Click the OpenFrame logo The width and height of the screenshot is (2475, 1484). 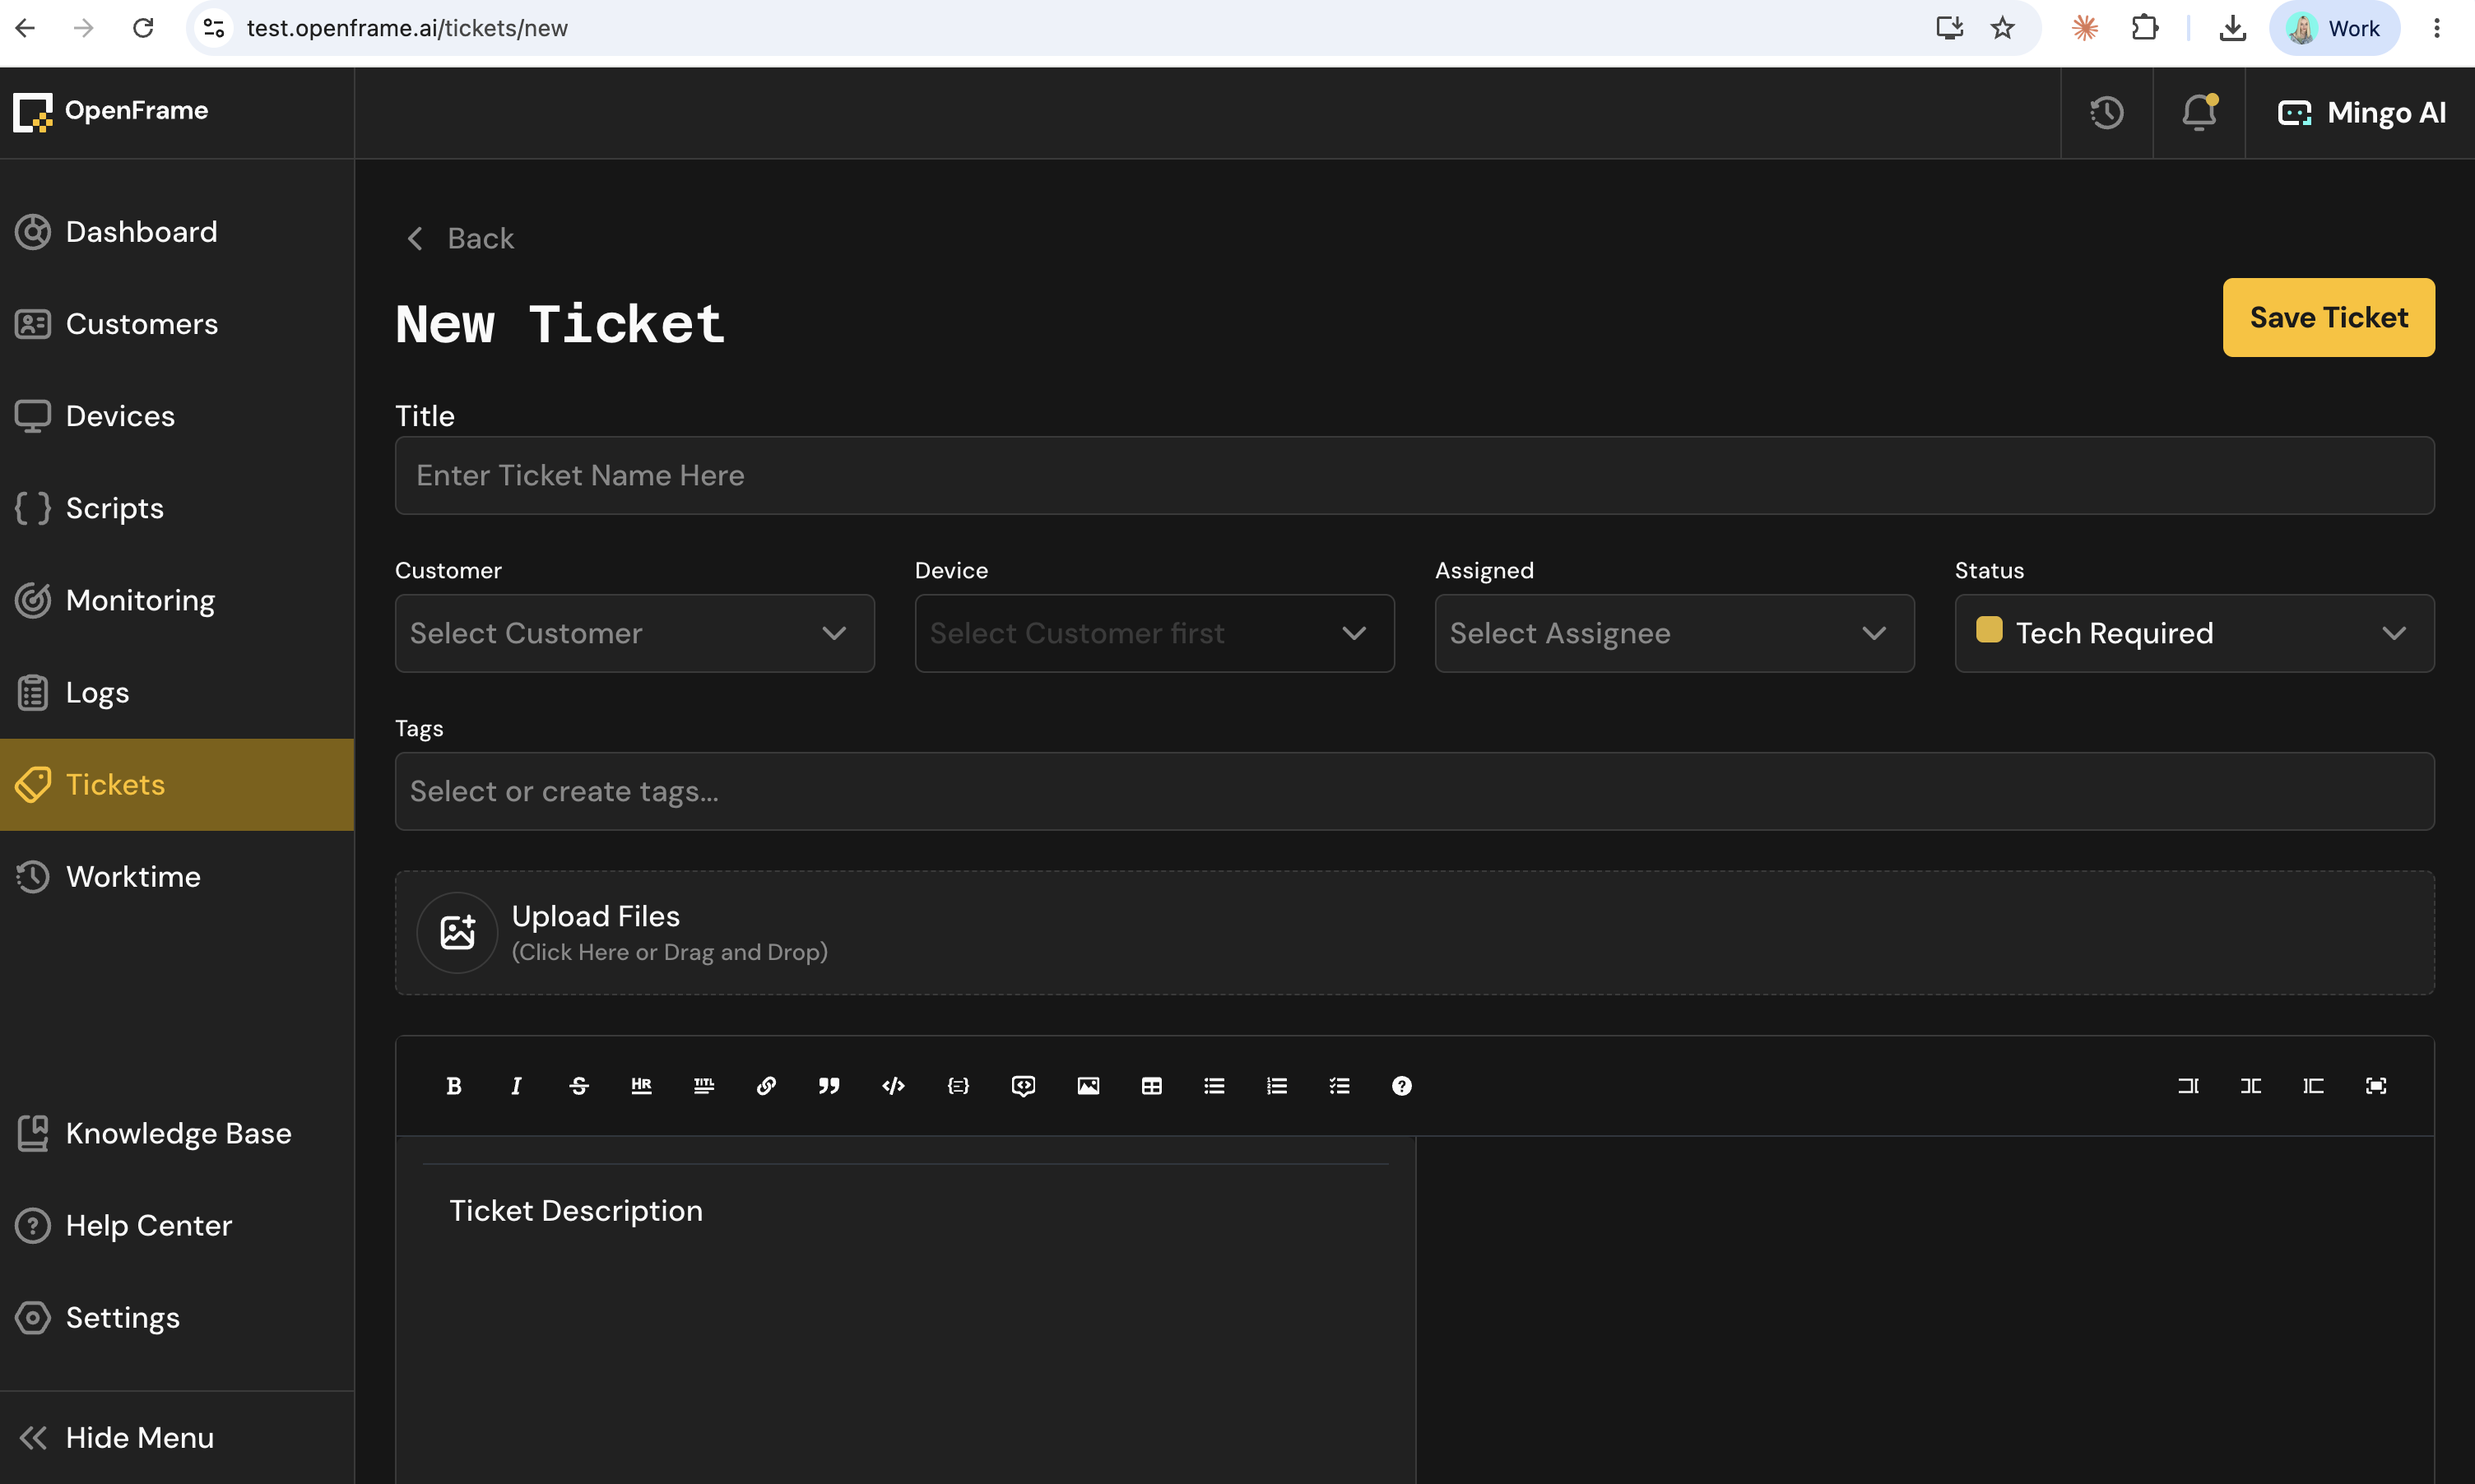(111, 111)
